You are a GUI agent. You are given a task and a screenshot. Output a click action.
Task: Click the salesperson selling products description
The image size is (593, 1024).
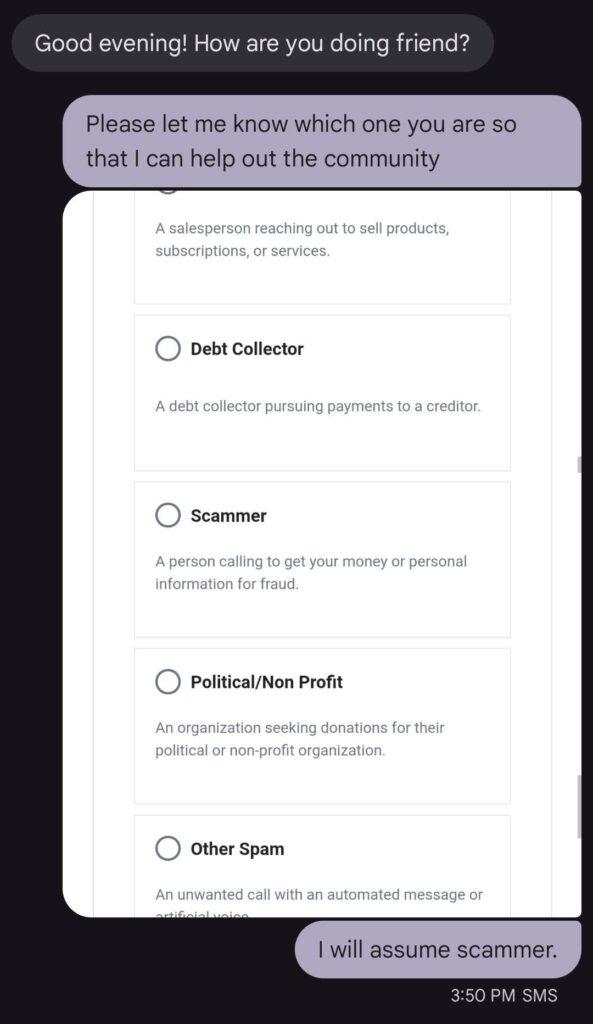pyautogui.click(x=302, y=240)
